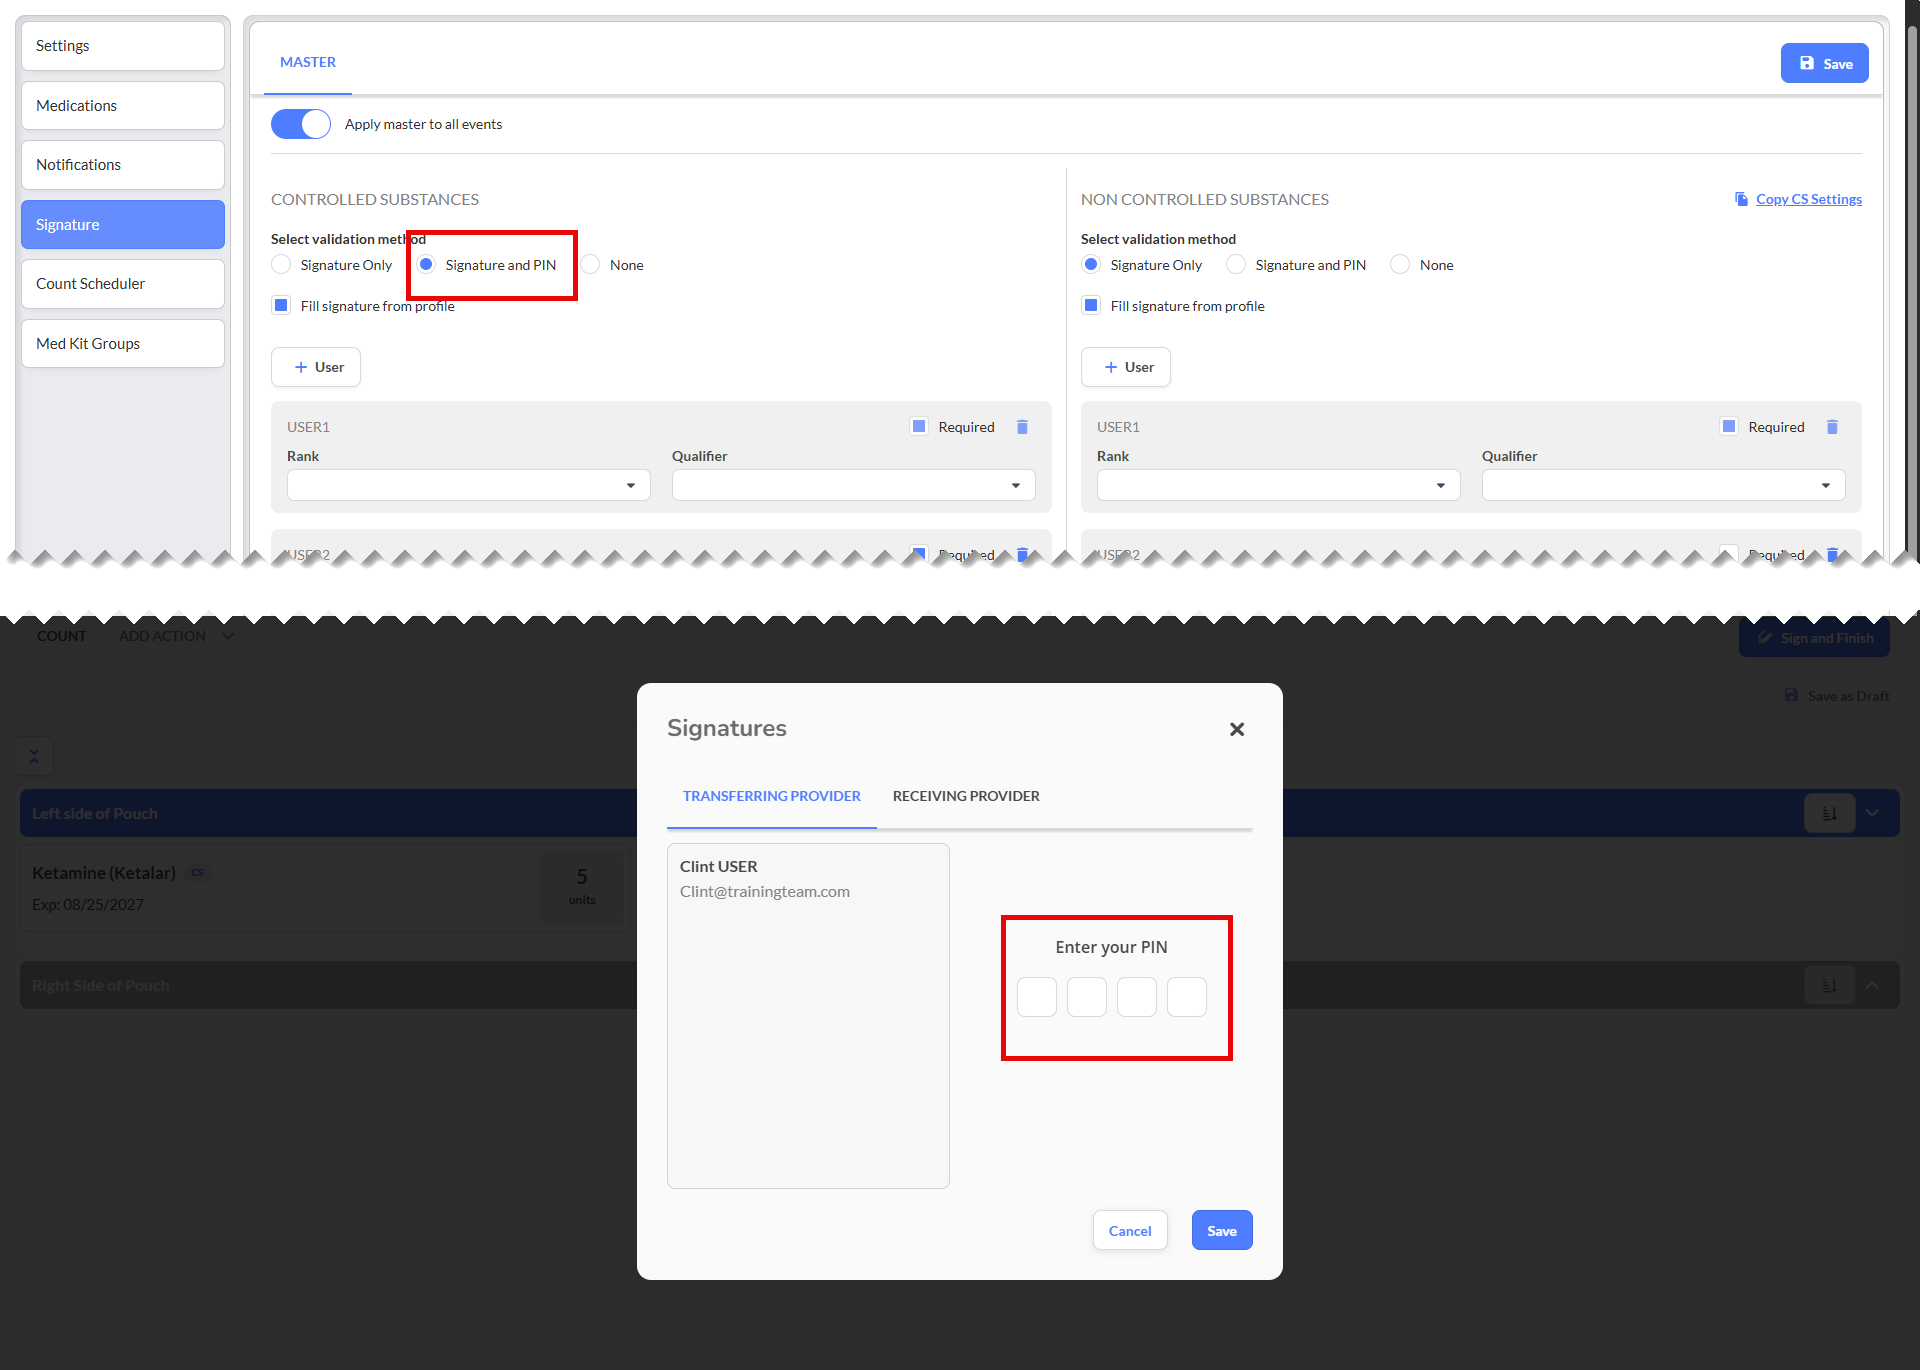Uncheck Fill signature from profile for controlled
The image size is (1920, 1370).
point(282,306)
